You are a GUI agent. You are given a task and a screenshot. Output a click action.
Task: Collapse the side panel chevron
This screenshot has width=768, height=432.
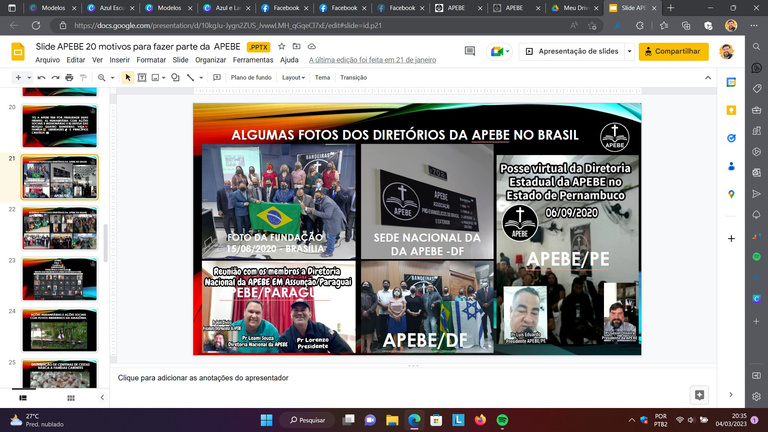(x=731, y=395)
